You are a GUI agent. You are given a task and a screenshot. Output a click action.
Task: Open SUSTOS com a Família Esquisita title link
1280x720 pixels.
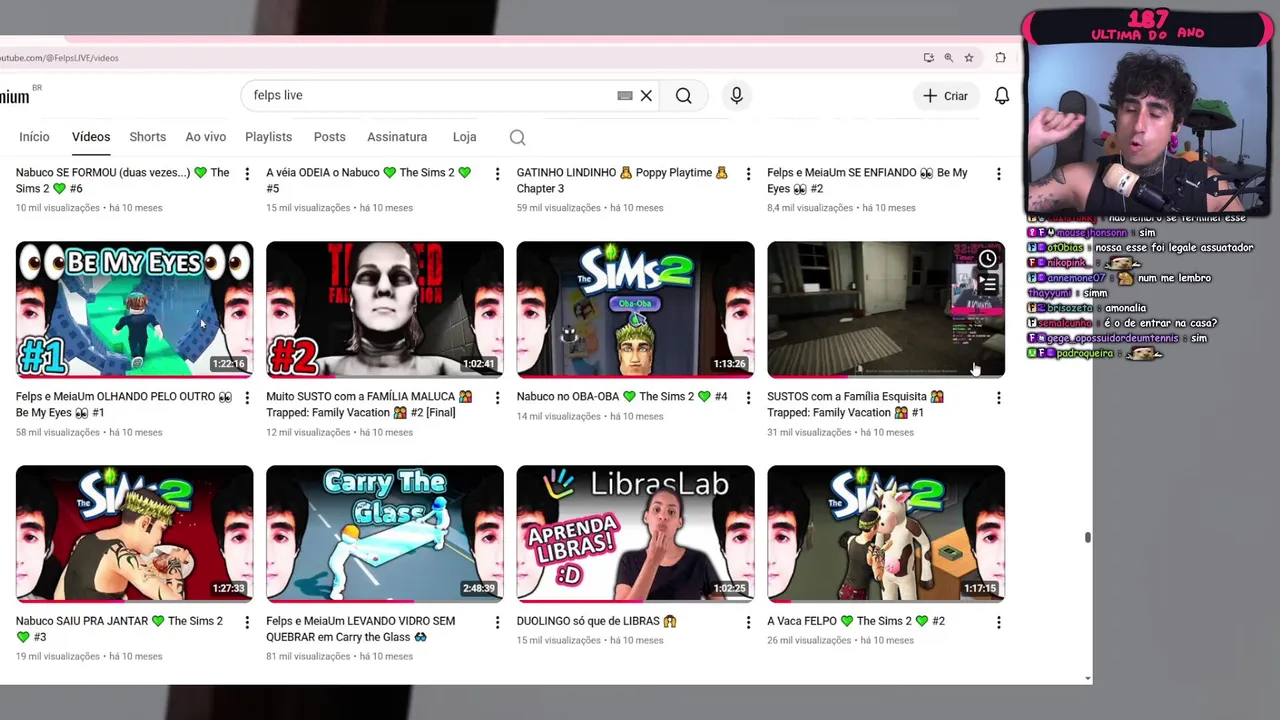click(855, 404)
